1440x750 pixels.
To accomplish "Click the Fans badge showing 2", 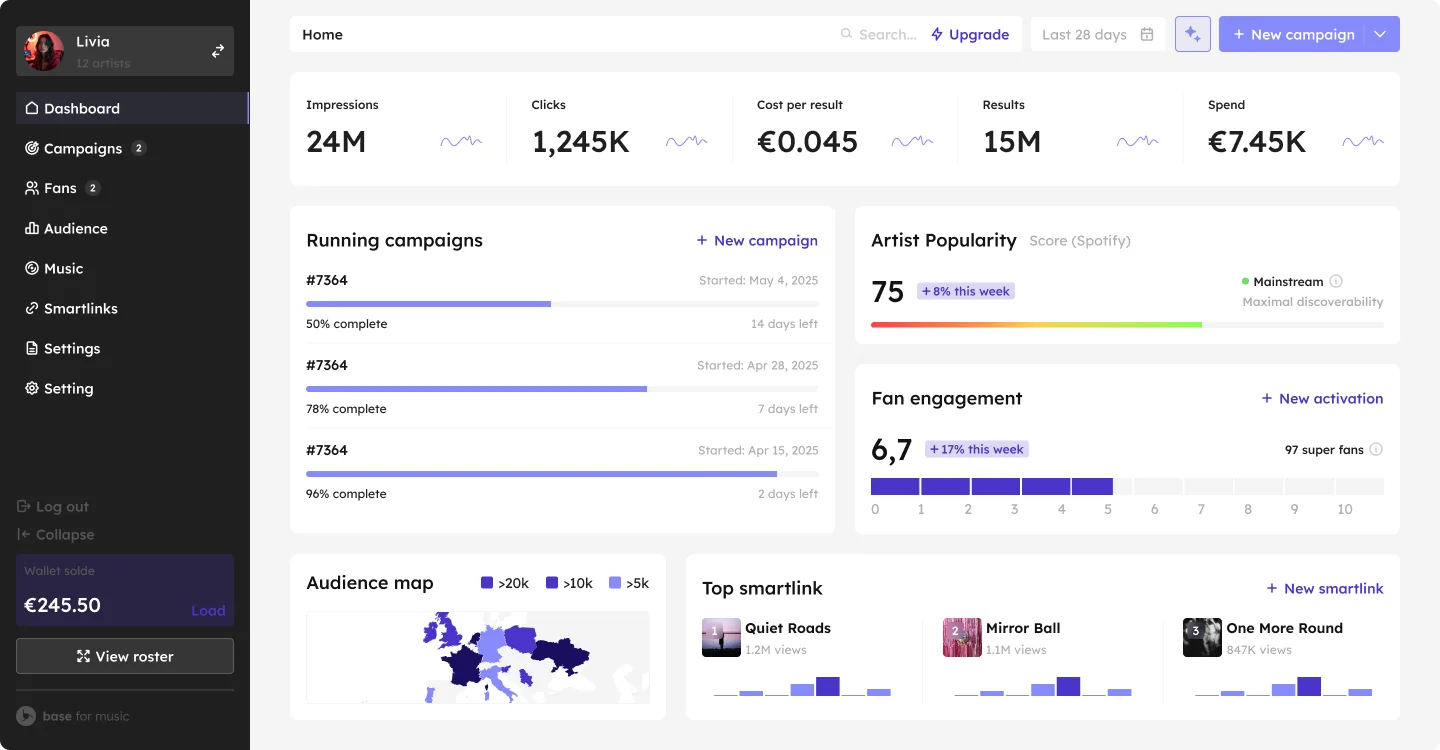I will [x=93, y=188].
